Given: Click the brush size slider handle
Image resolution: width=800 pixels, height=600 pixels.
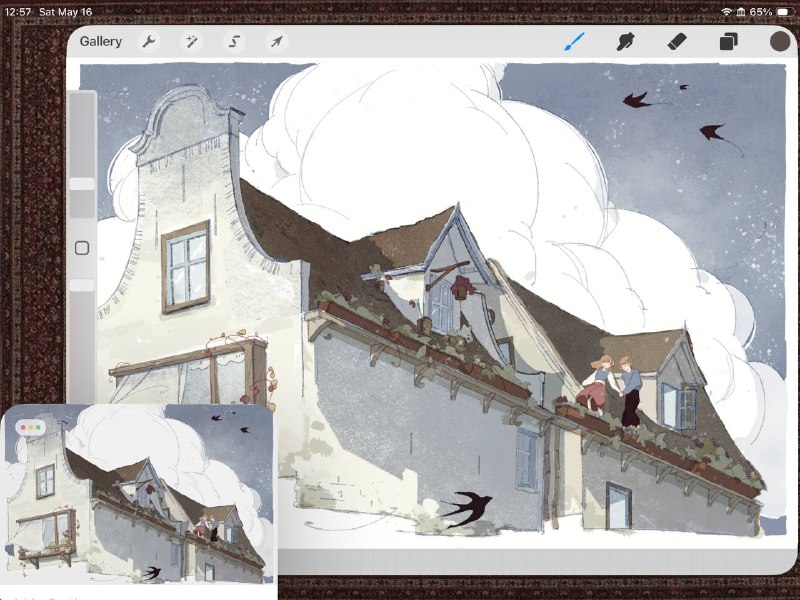Looking at the screenshot, I should [x=82, y=184].
